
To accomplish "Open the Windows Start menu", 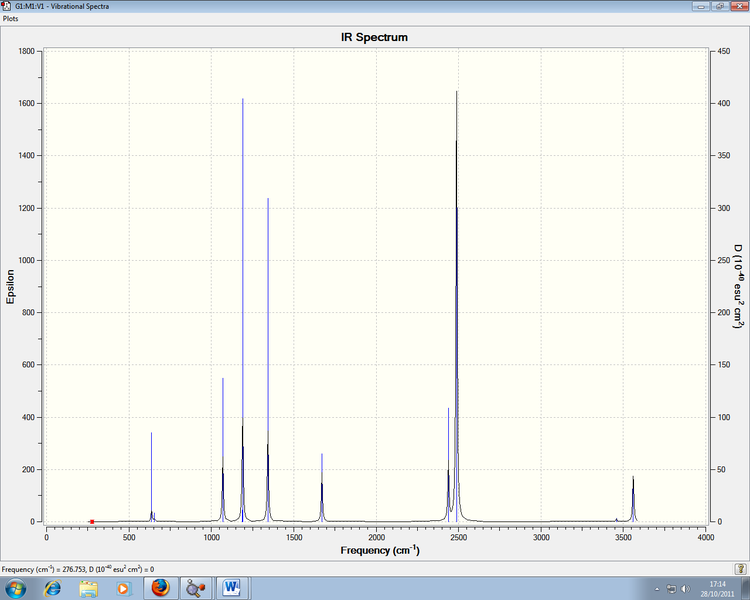I will click(14, 588).
